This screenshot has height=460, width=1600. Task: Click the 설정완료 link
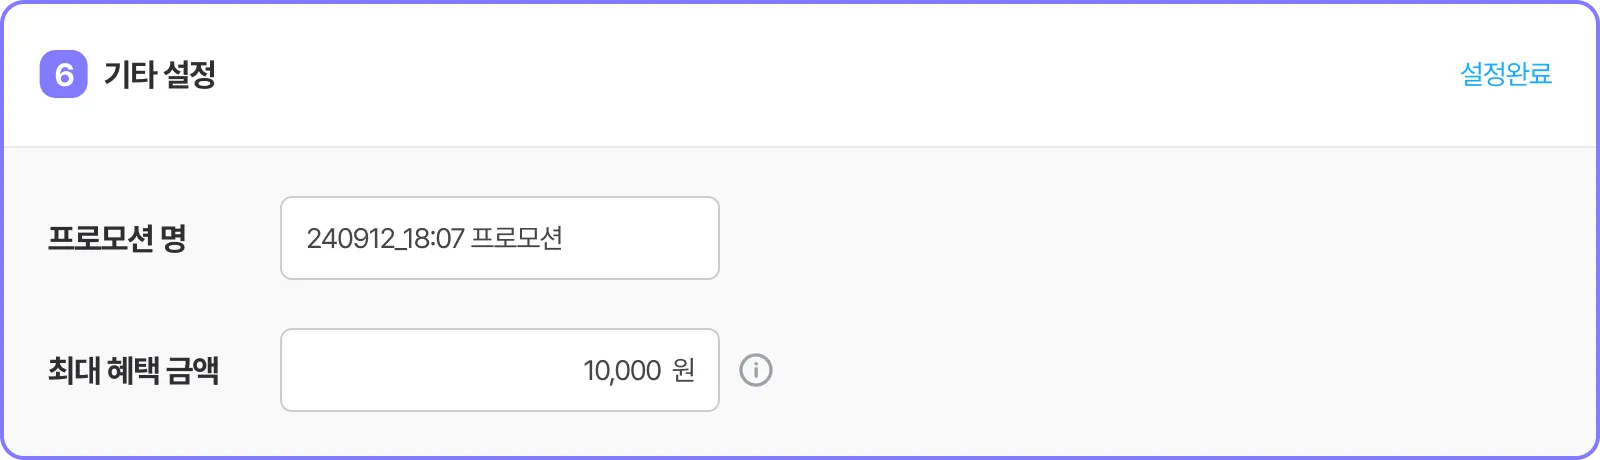[1506, 74]
